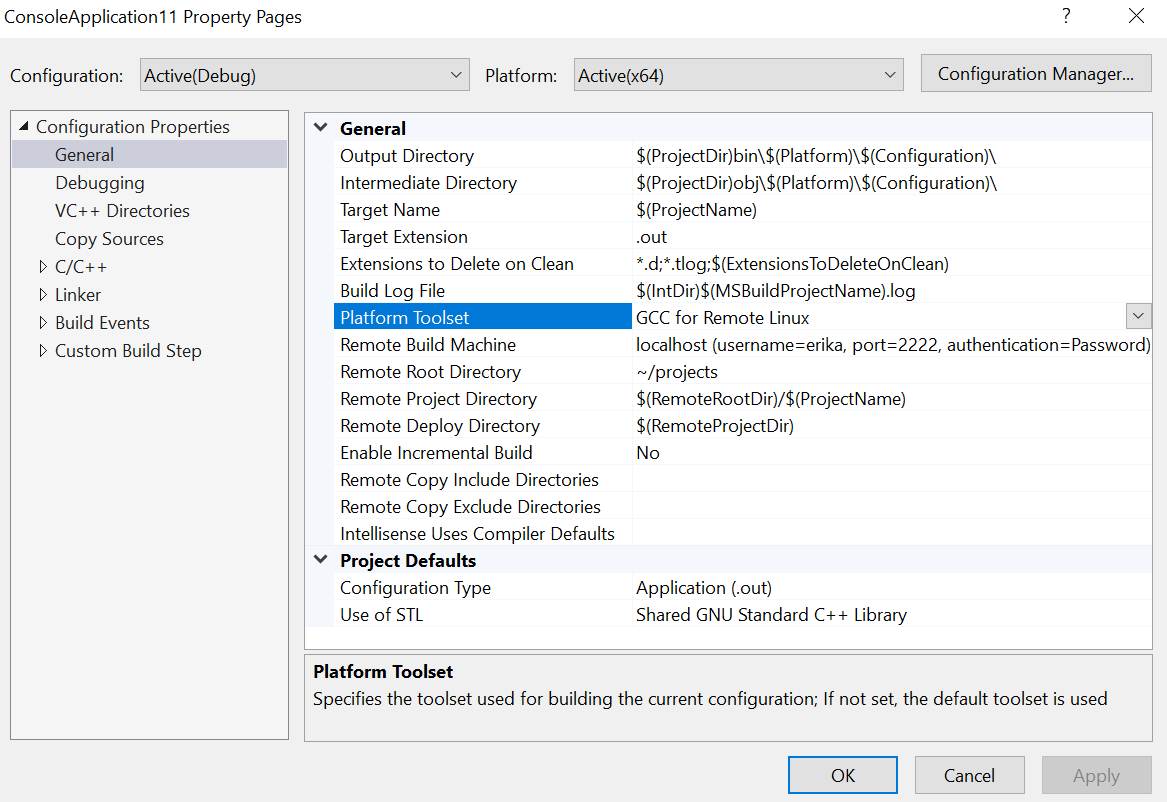Expand the Linker node arrow
Screen dimensions: 1167x802
coord(43,295)
